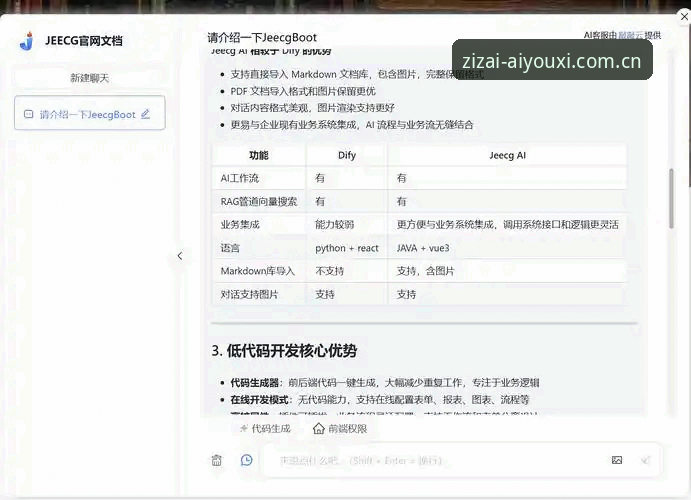
Task: Click the house icon next to 前端权限
Action: click(319, 428)
